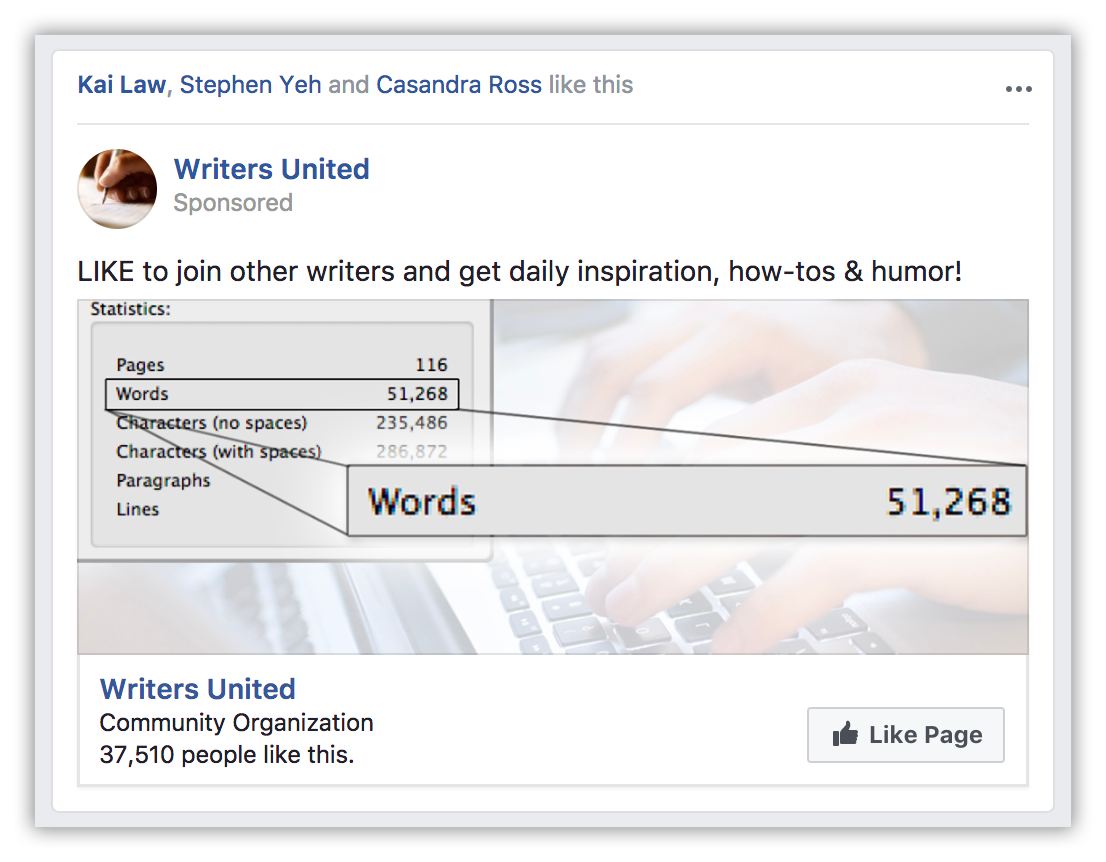
Task: Click thumbs-up icon inside Like Page button
Action: point(845,735)
